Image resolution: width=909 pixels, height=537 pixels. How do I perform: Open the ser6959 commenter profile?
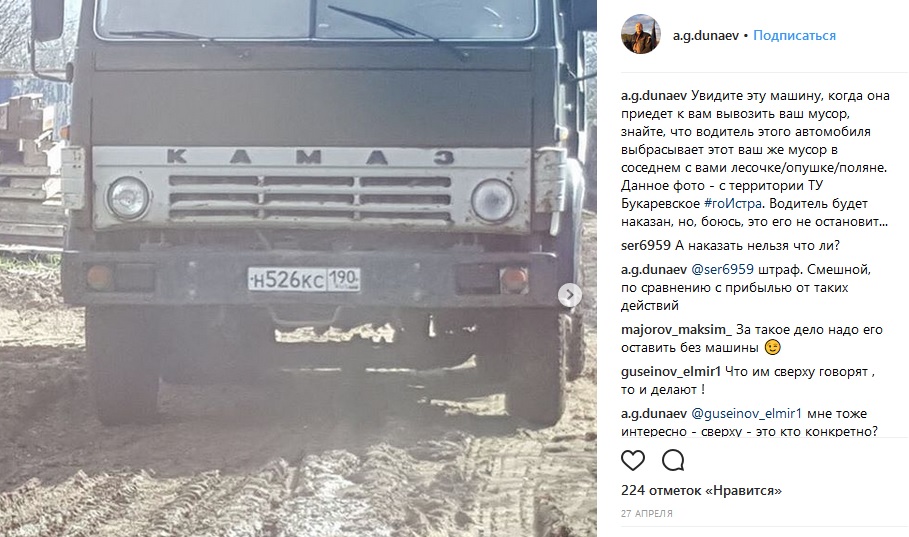click(646, 245)
